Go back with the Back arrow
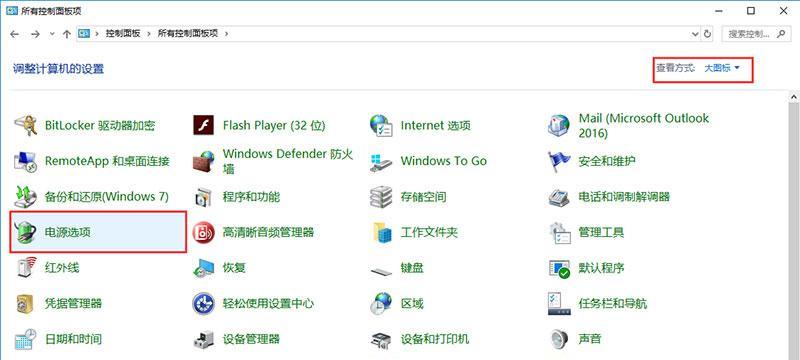Viewport: 800px width, 360px height. pyautogui.click(x=14, y=34)
